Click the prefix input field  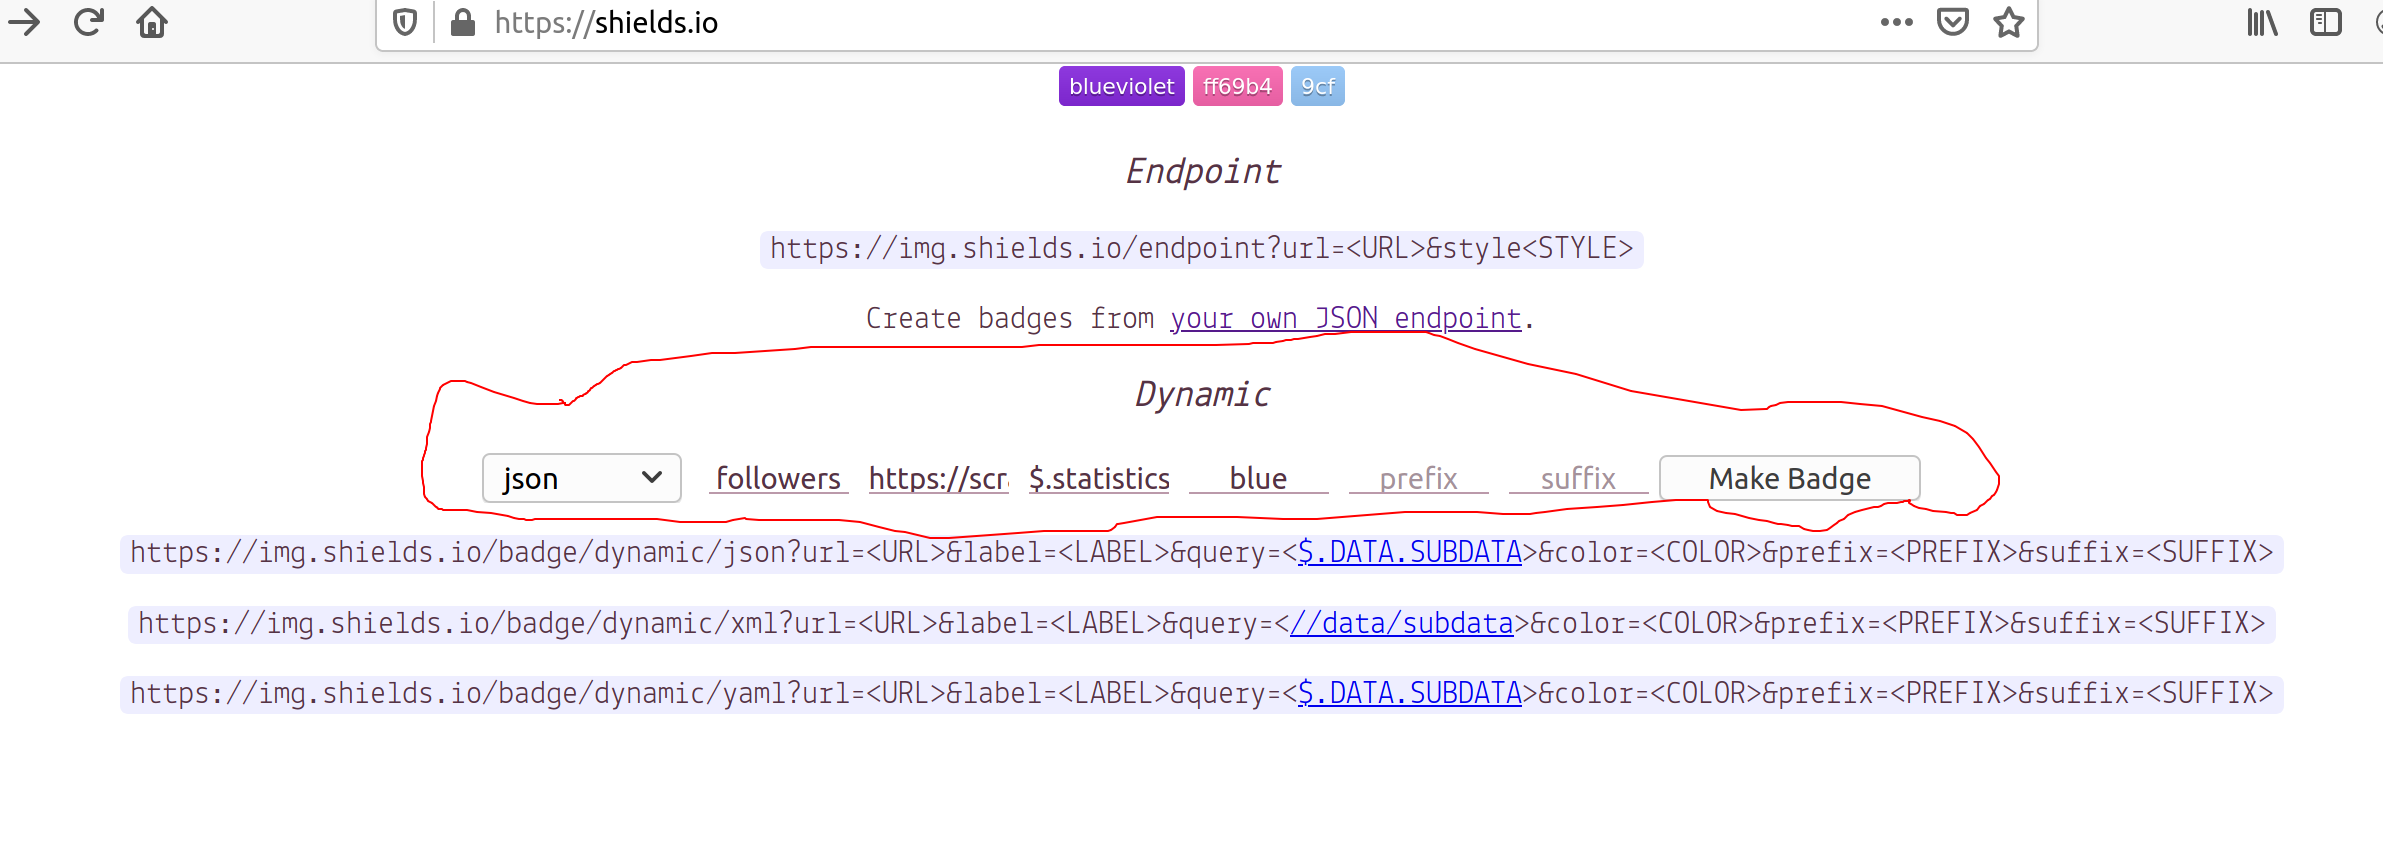pos(1418,478)
